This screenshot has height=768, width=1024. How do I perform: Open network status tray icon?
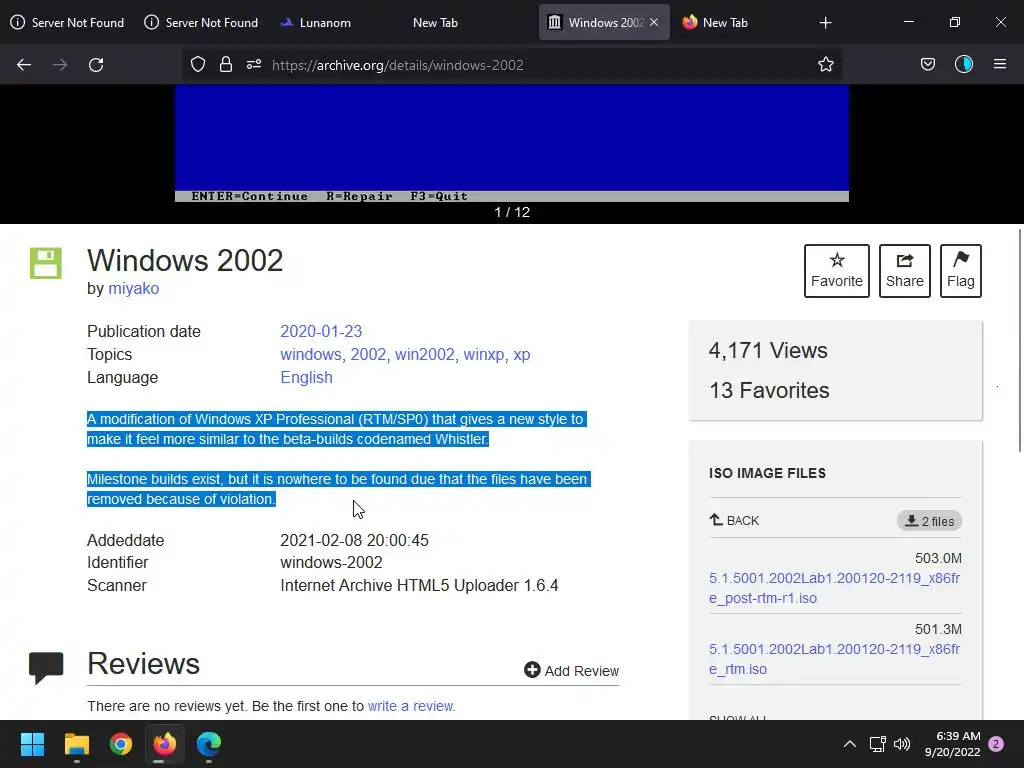878,744
